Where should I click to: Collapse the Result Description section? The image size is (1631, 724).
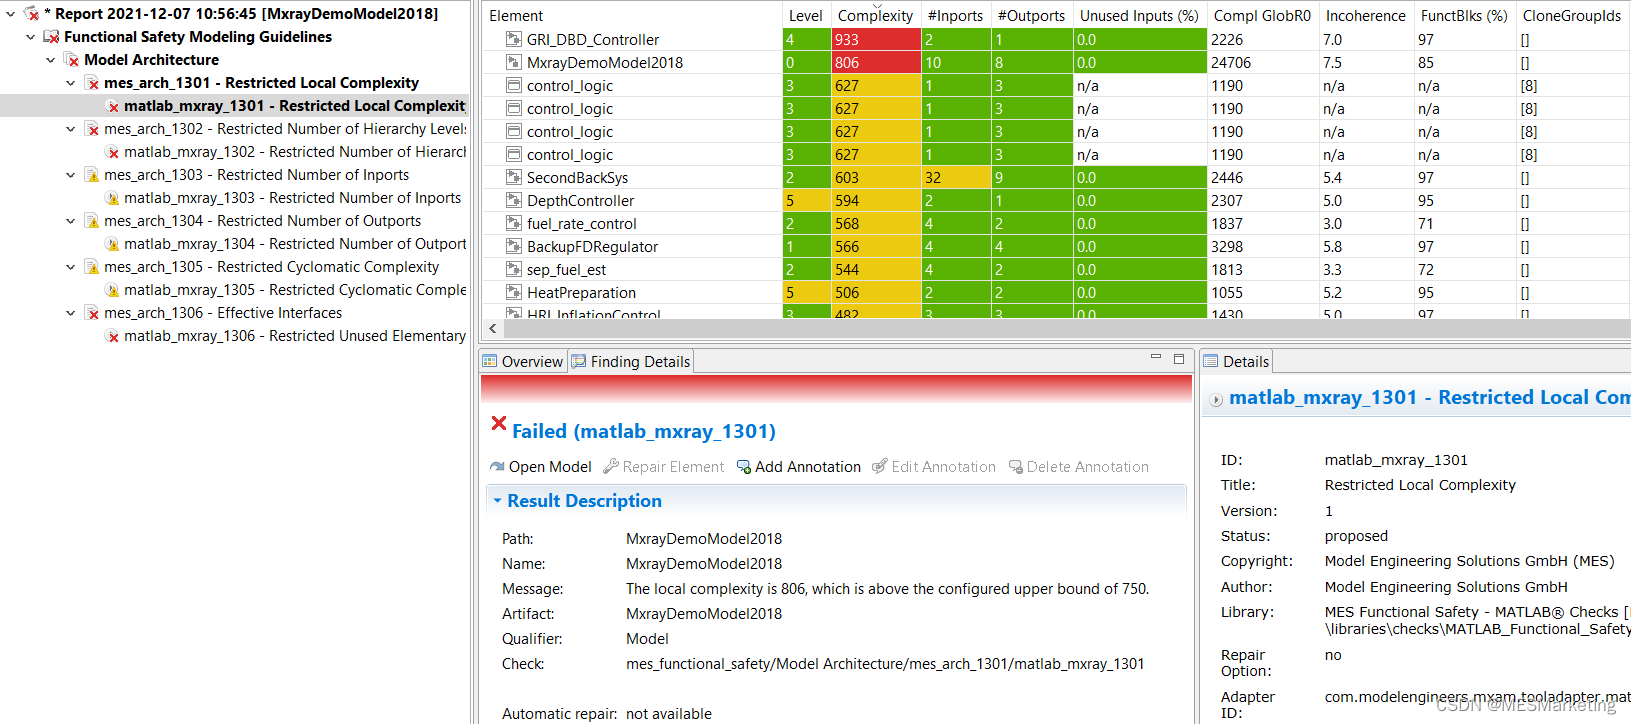click(497, 501)
